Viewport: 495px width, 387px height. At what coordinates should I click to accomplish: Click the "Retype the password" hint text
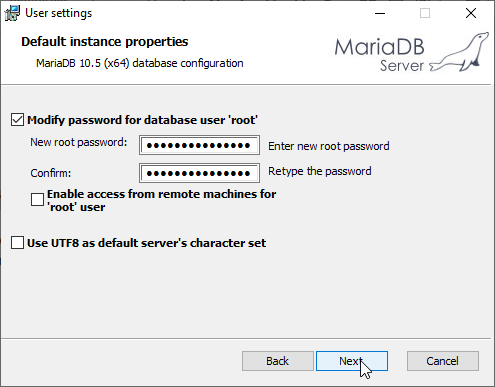point(320,171)
